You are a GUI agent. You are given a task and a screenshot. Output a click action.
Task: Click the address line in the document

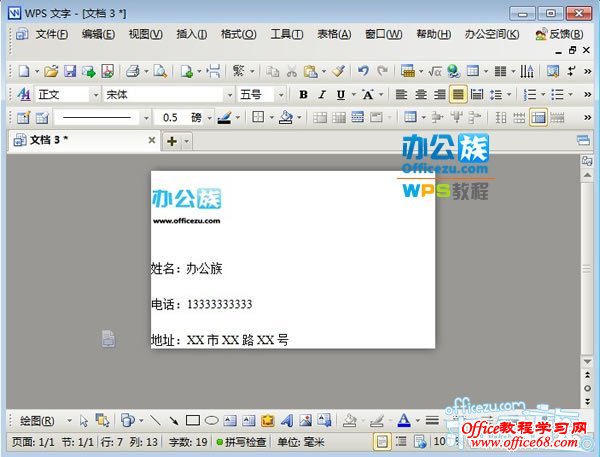click(220, 339)
